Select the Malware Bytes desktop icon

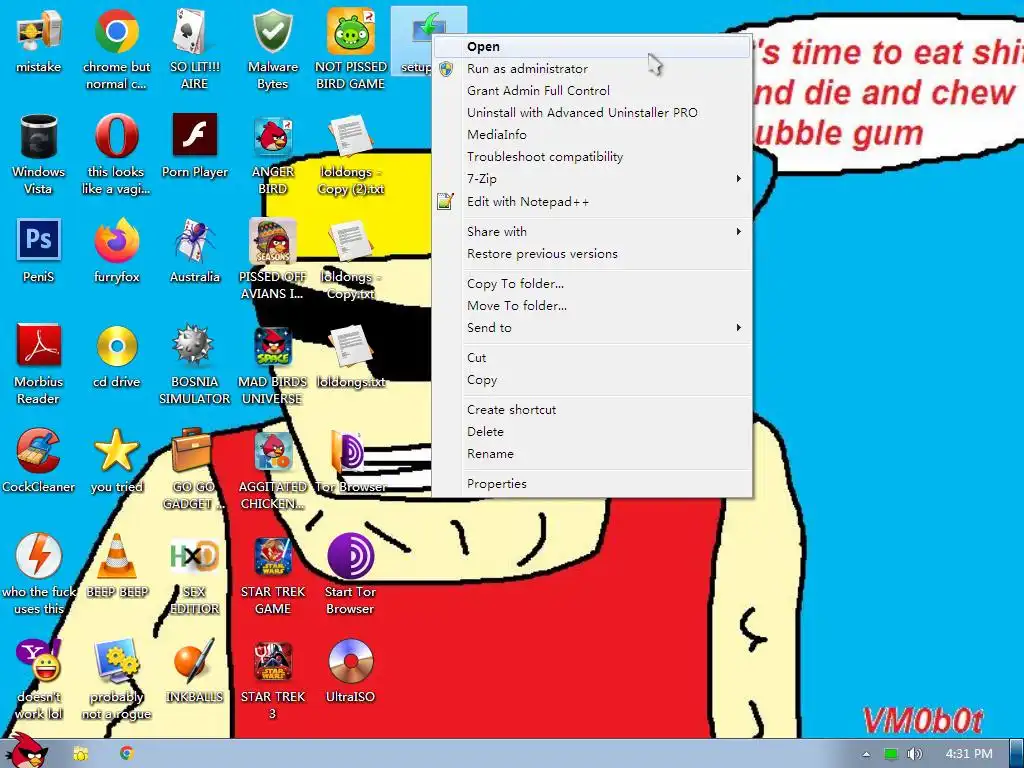tap(272, 49)
